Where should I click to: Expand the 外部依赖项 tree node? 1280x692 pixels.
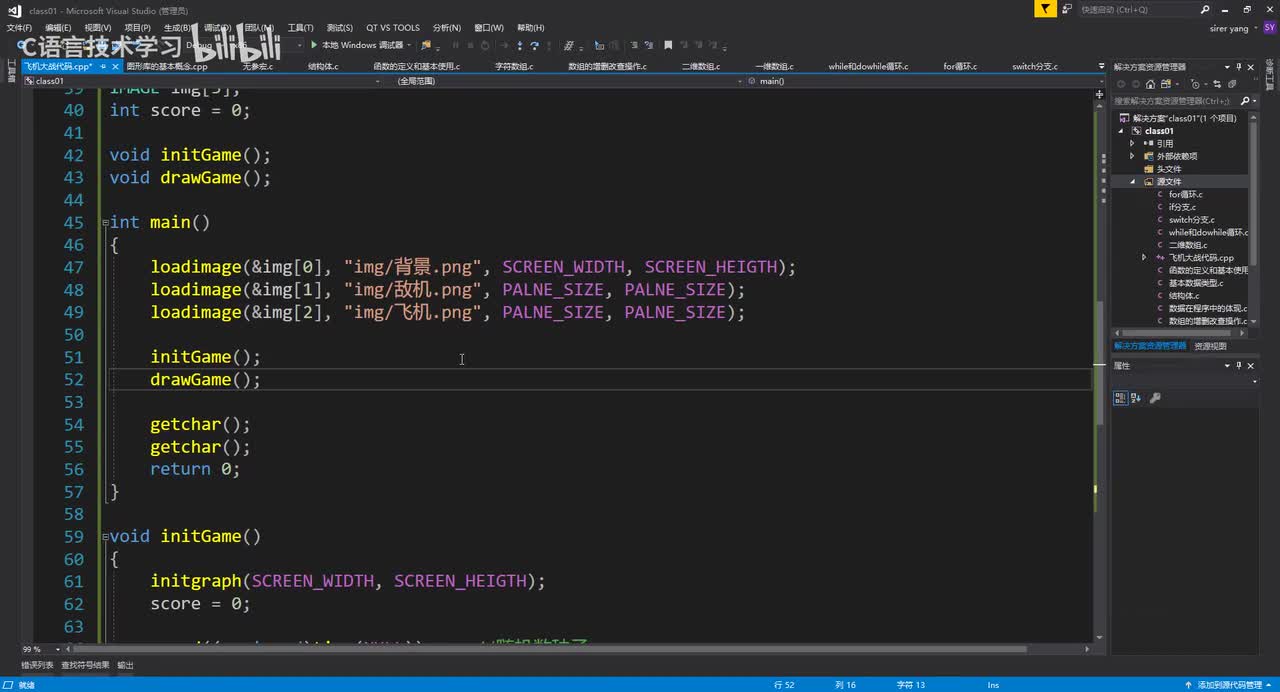coord(1133,156)
